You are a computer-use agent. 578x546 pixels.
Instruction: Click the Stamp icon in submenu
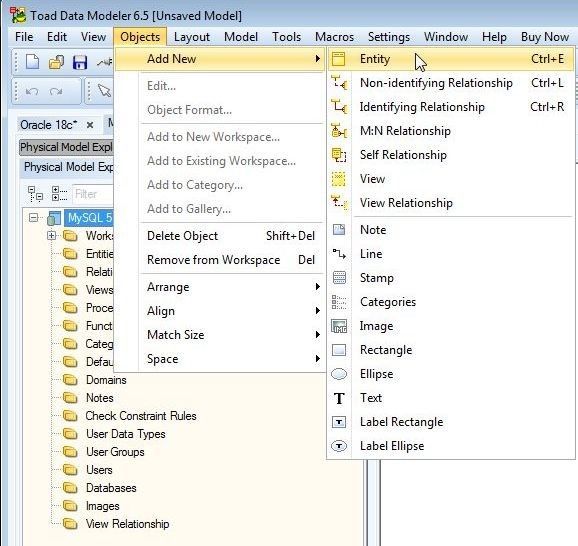339,278
